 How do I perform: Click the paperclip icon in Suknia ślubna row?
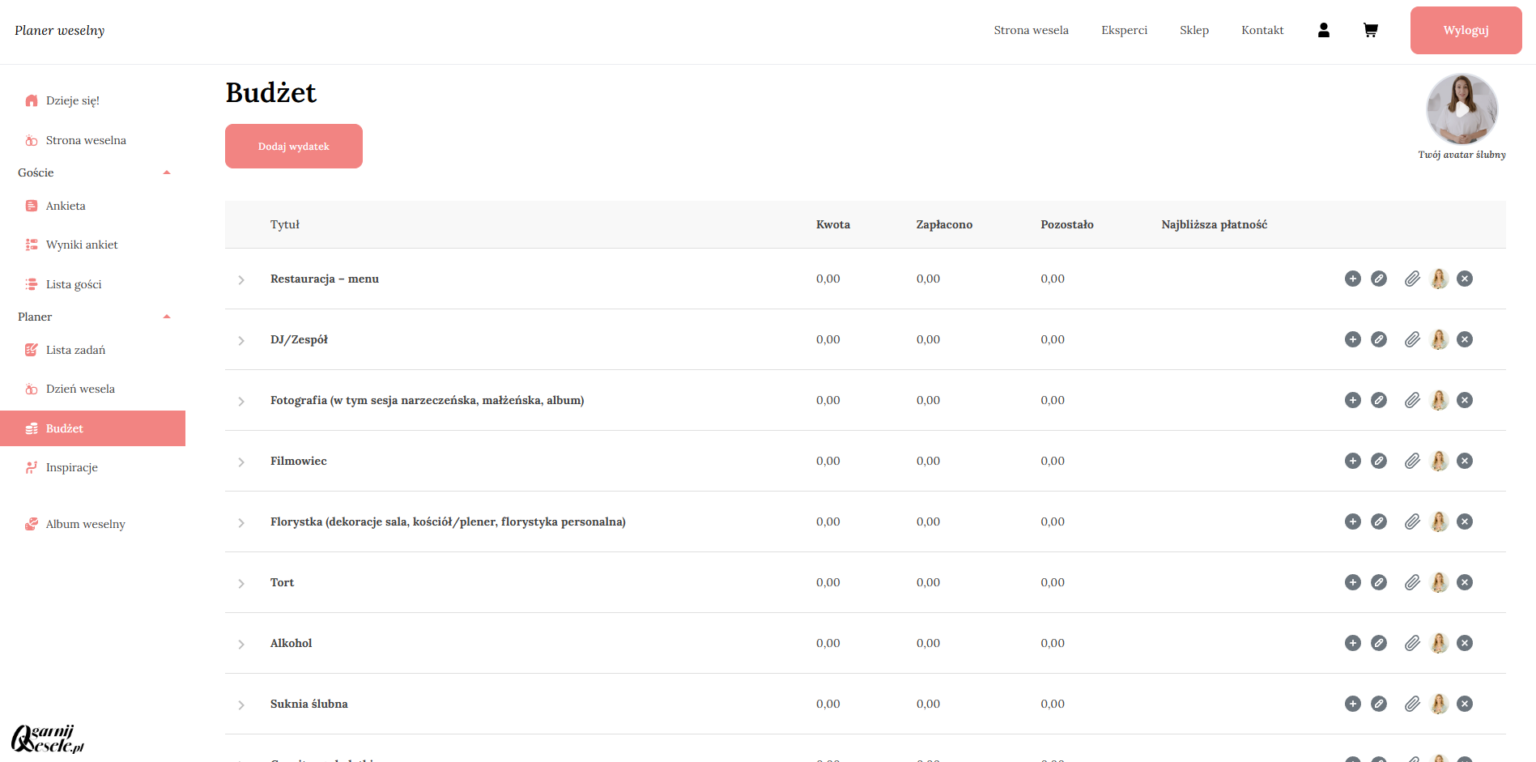click(x=1412, y=704)
